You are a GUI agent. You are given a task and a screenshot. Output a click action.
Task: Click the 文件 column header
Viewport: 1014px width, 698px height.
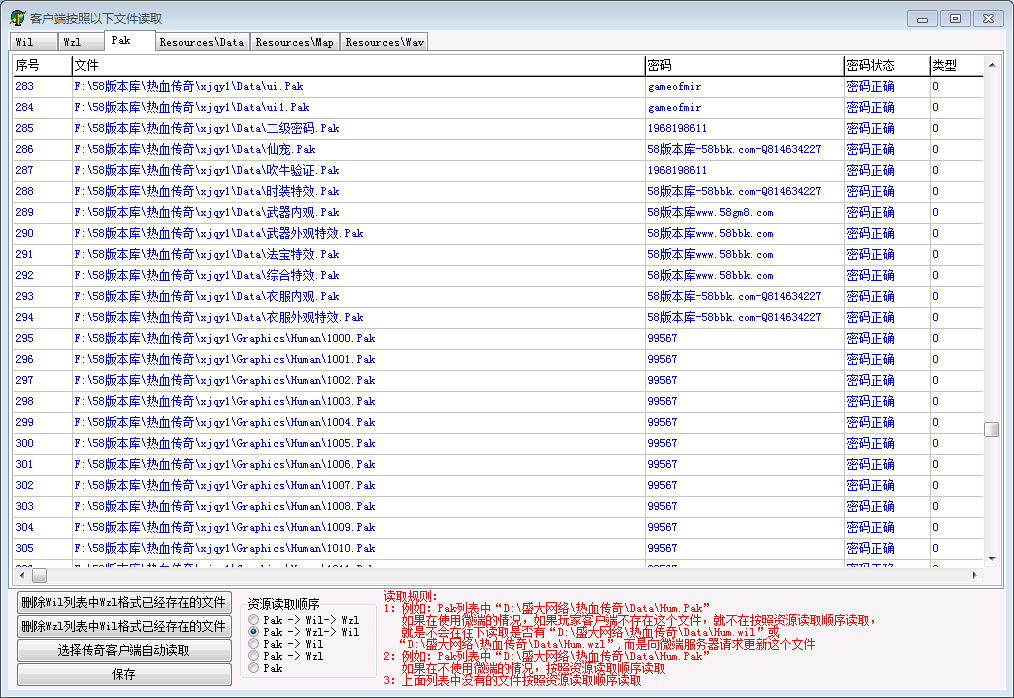[358, 65]
